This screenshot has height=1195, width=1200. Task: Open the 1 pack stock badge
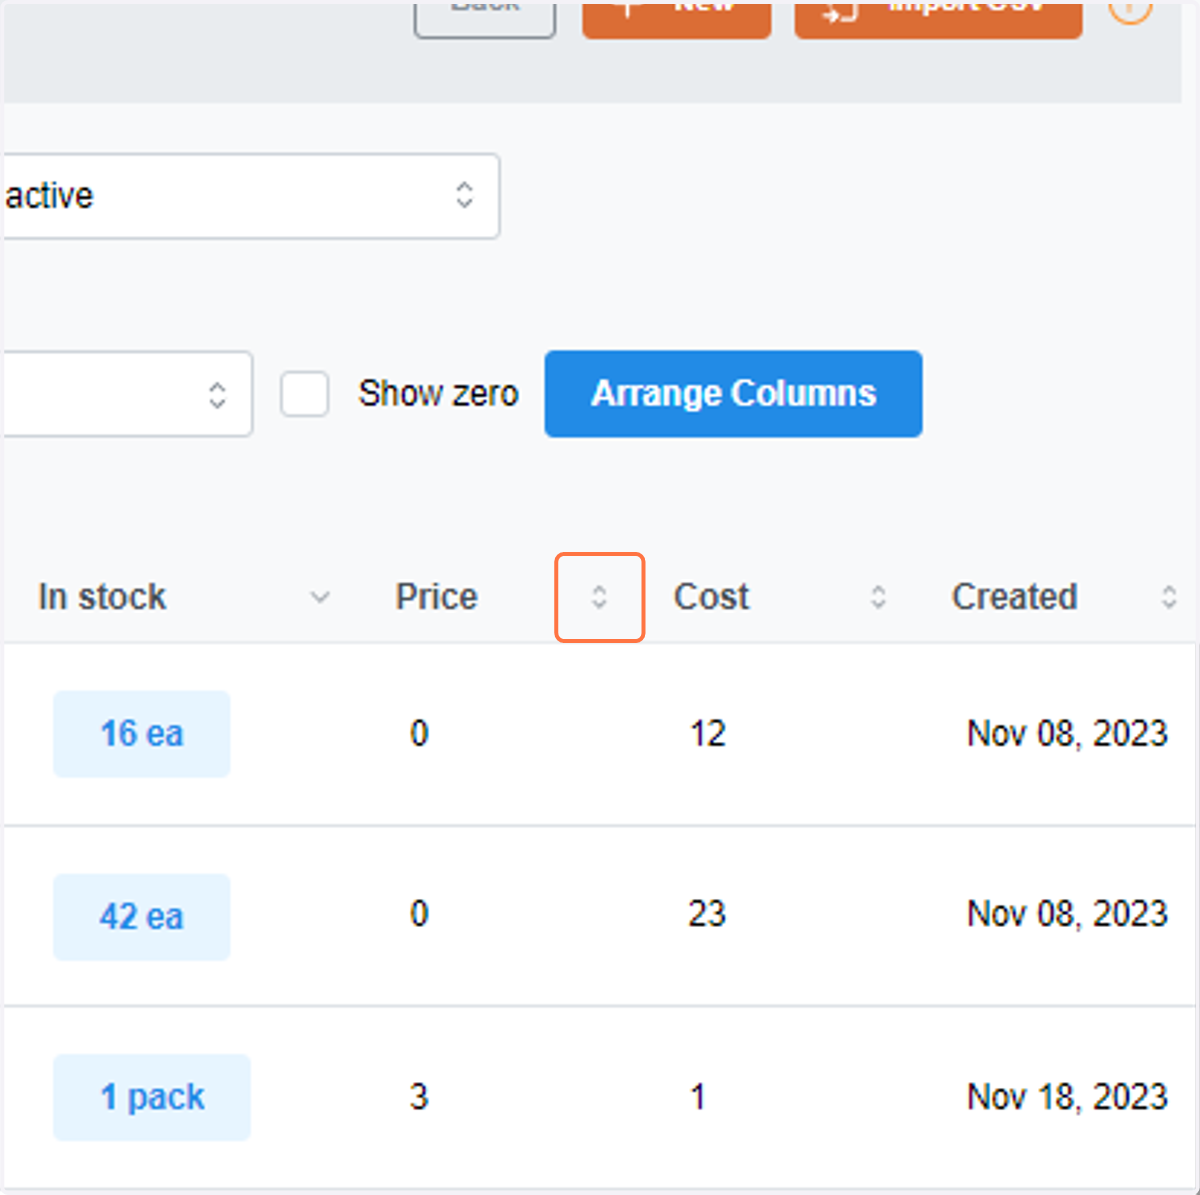(152, 1097)
